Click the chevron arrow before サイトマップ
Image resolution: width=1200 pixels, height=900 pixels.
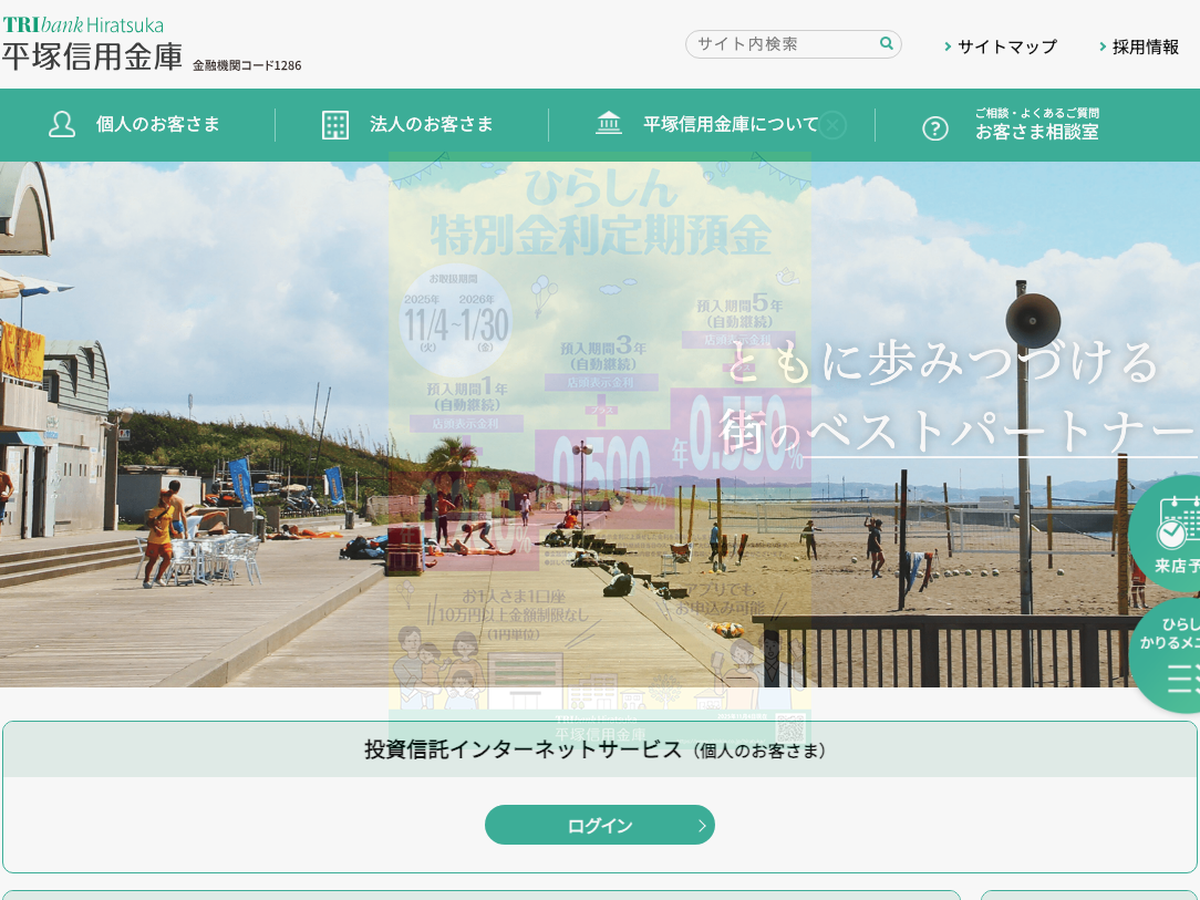tap(948, 47)
